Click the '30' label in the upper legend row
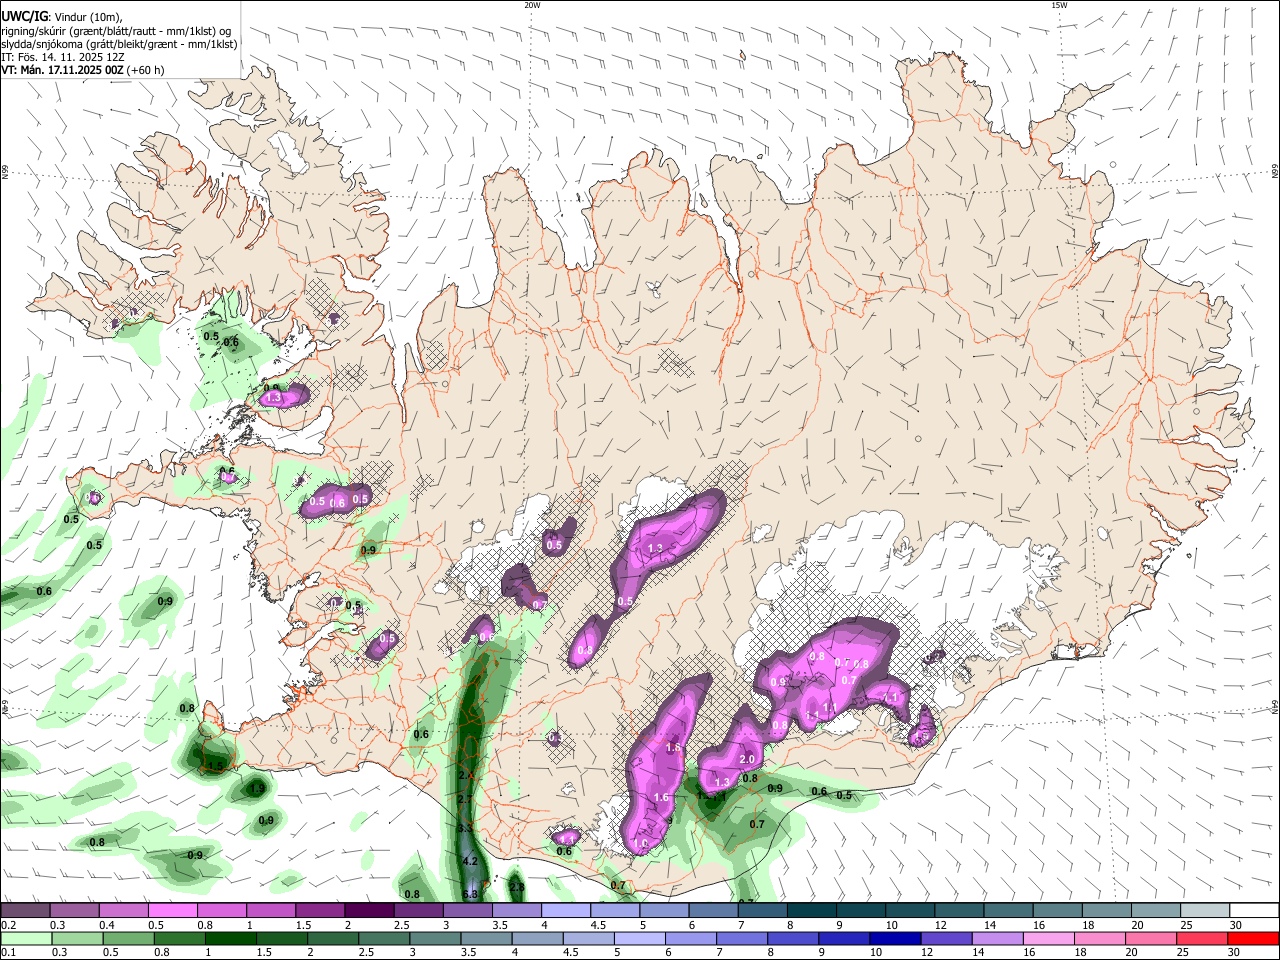 (x=1235, y=925)
